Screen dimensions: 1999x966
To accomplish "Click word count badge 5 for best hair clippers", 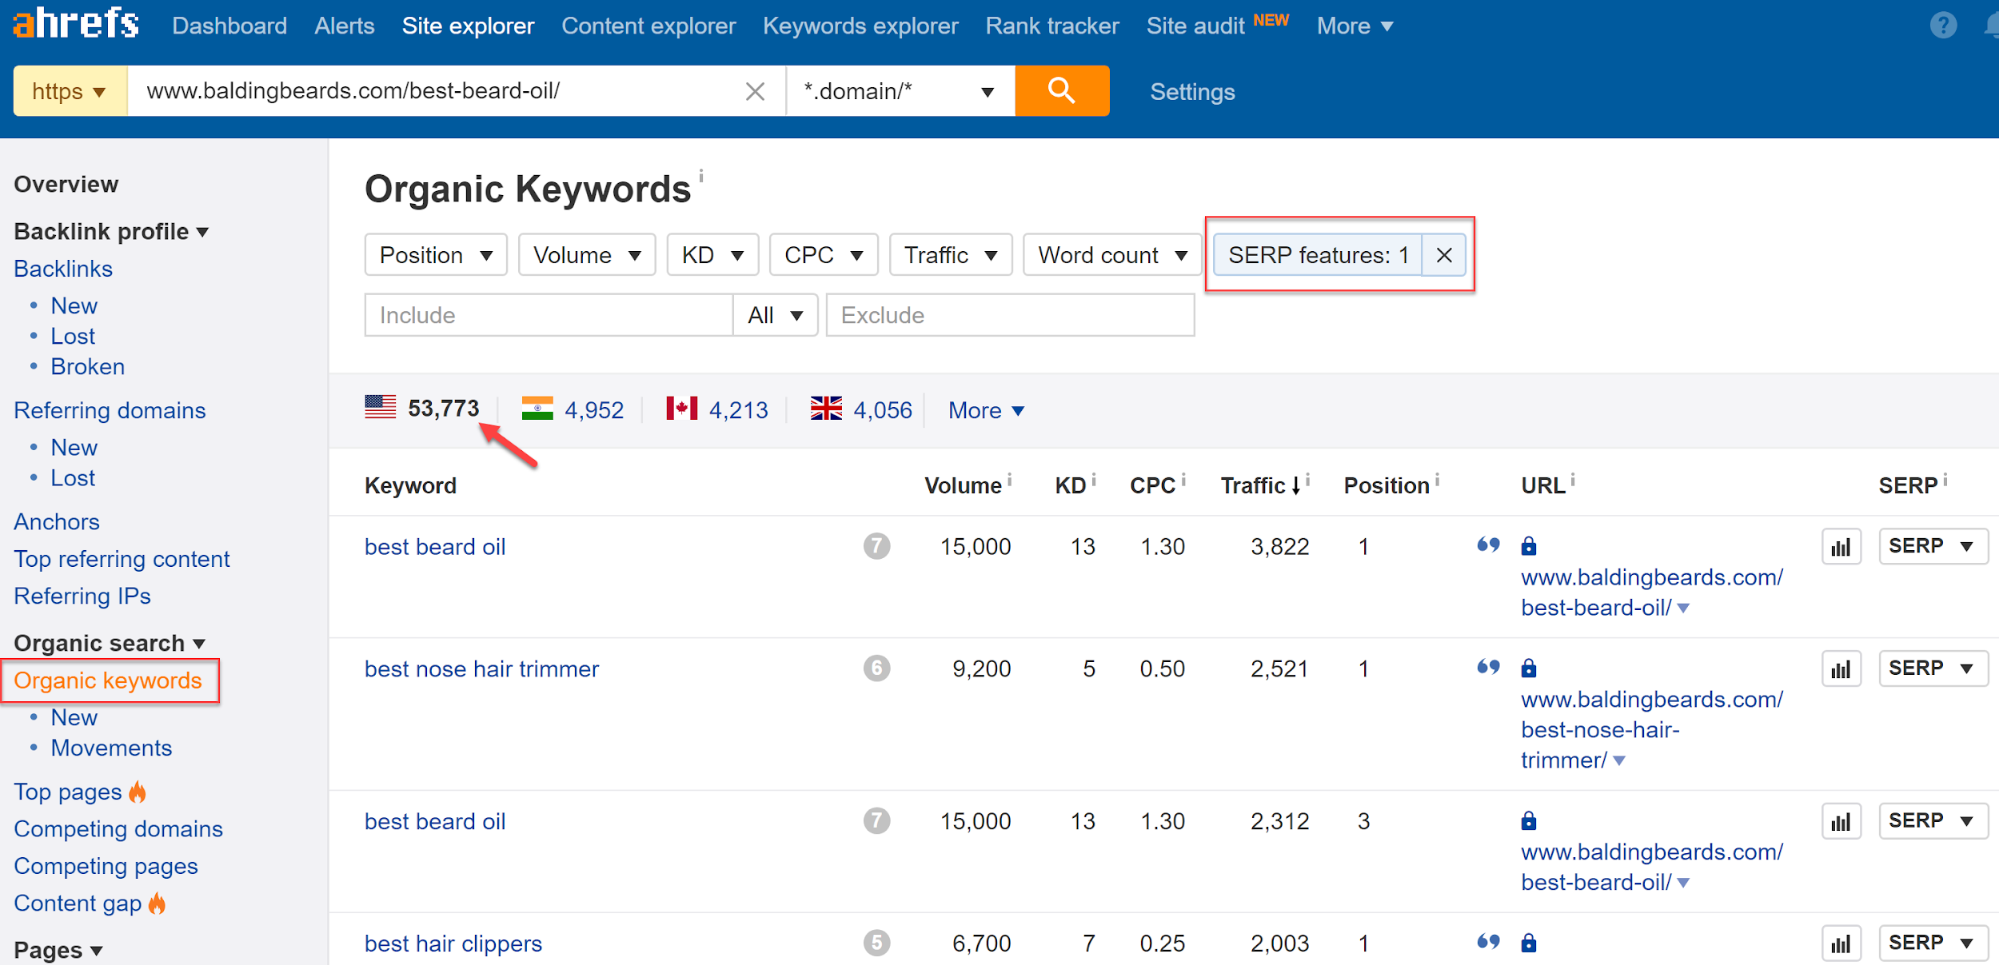I will [x=877, y=943].
